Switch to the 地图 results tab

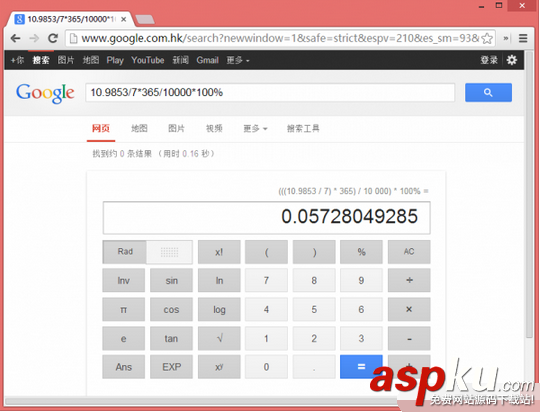139,128
